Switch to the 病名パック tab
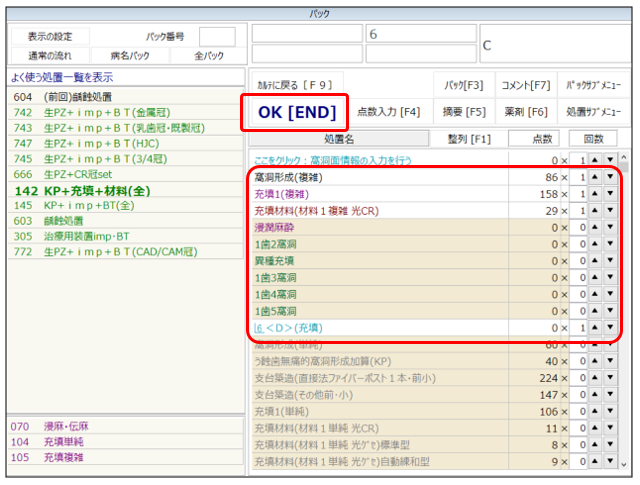This screenshot has width=640, height=485. 131,55
